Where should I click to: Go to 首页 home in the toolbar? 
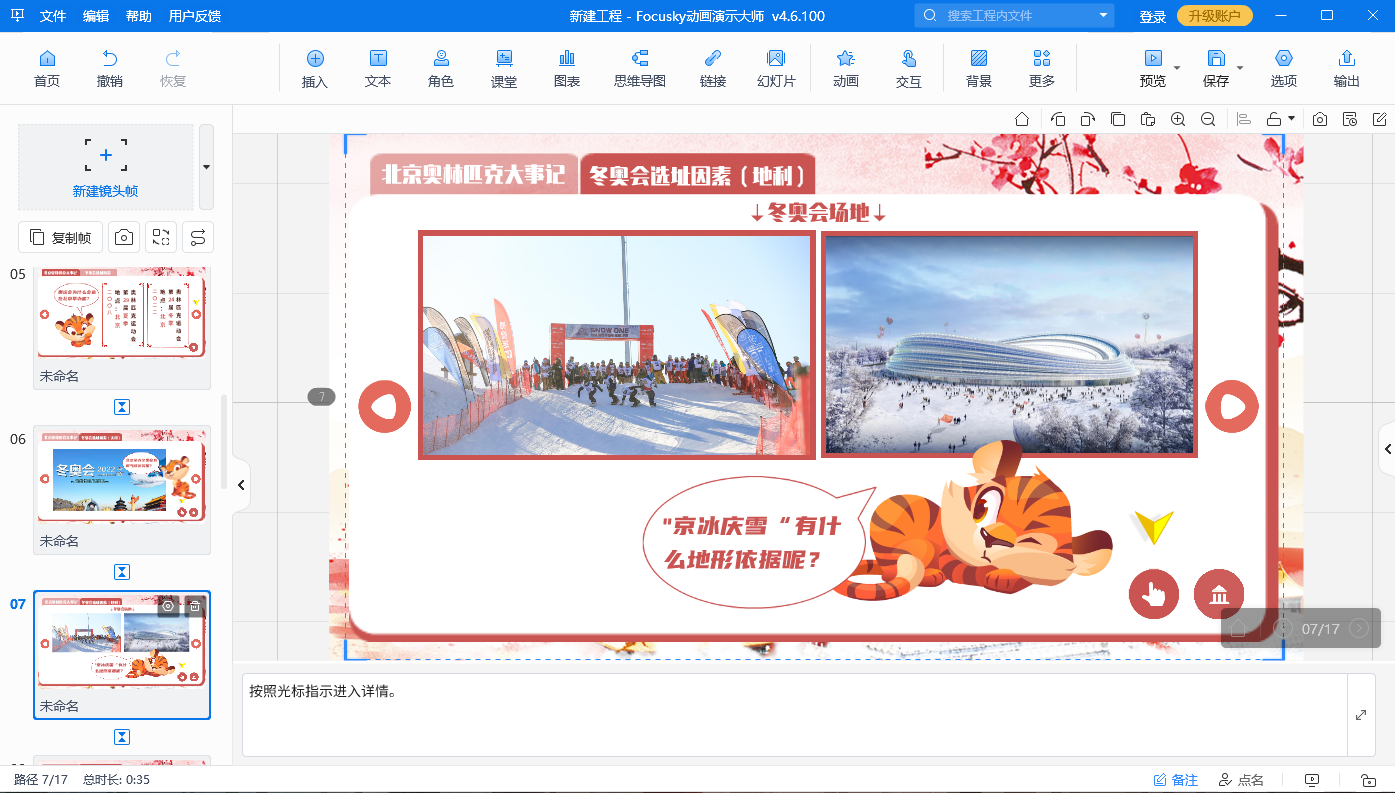[46, 69]
